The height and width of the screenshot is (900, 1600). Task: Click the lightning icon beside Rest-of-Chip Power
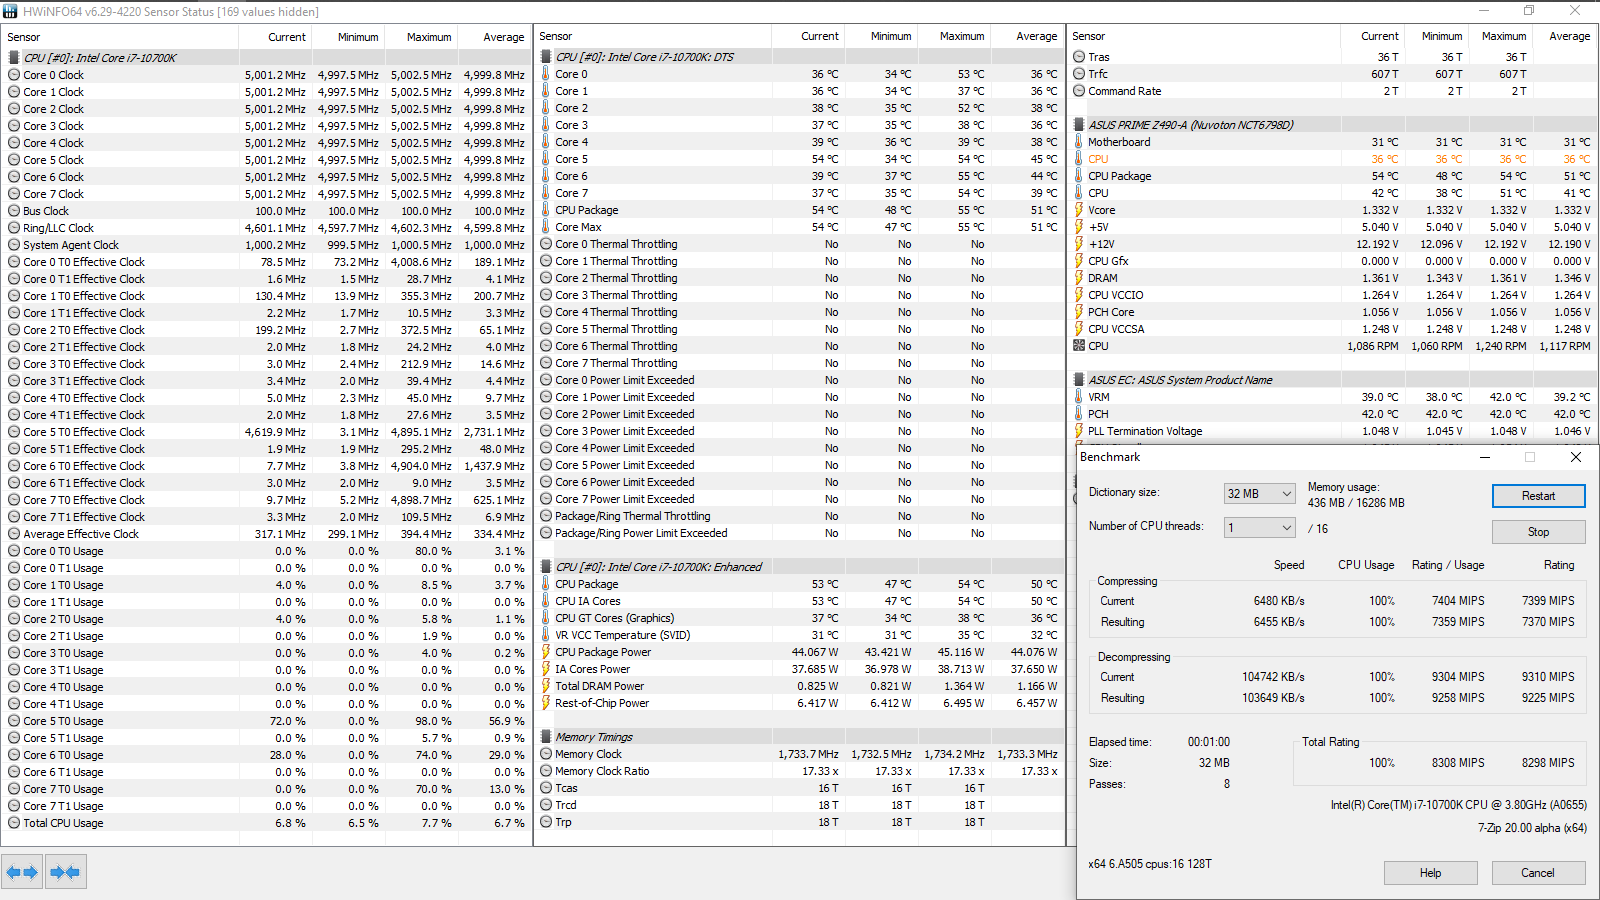[x=546, y=703]
